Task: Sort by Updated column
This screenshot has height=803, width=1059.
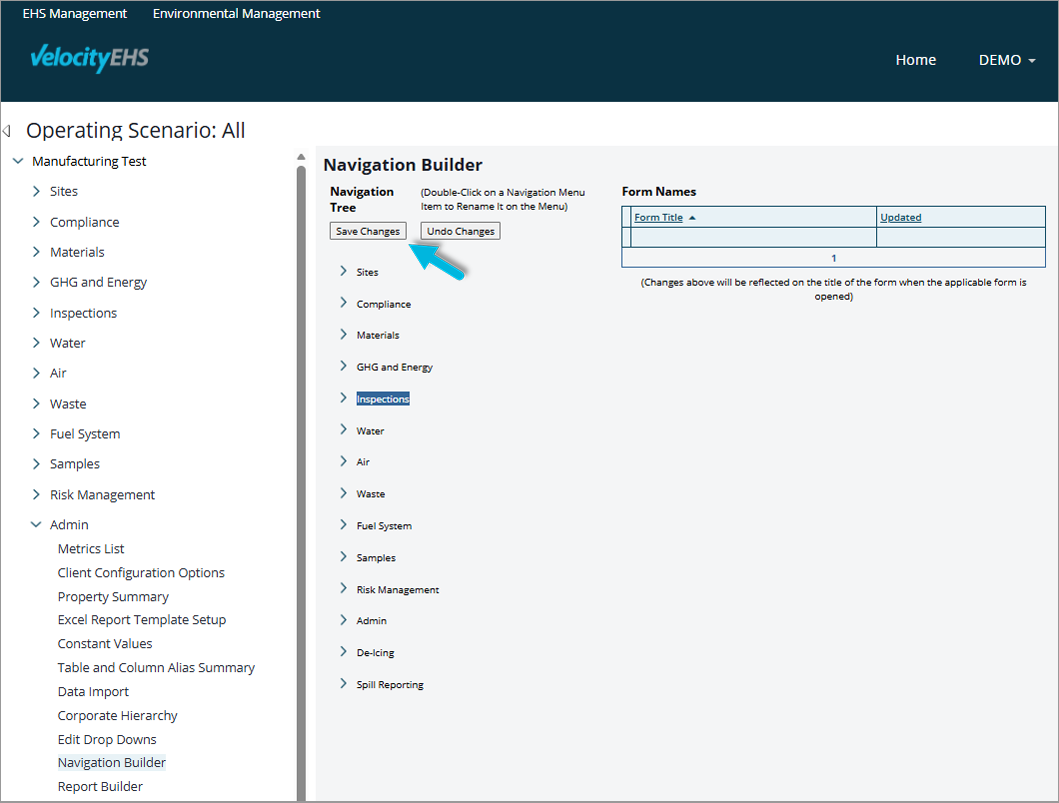Action: click(900, 217)
